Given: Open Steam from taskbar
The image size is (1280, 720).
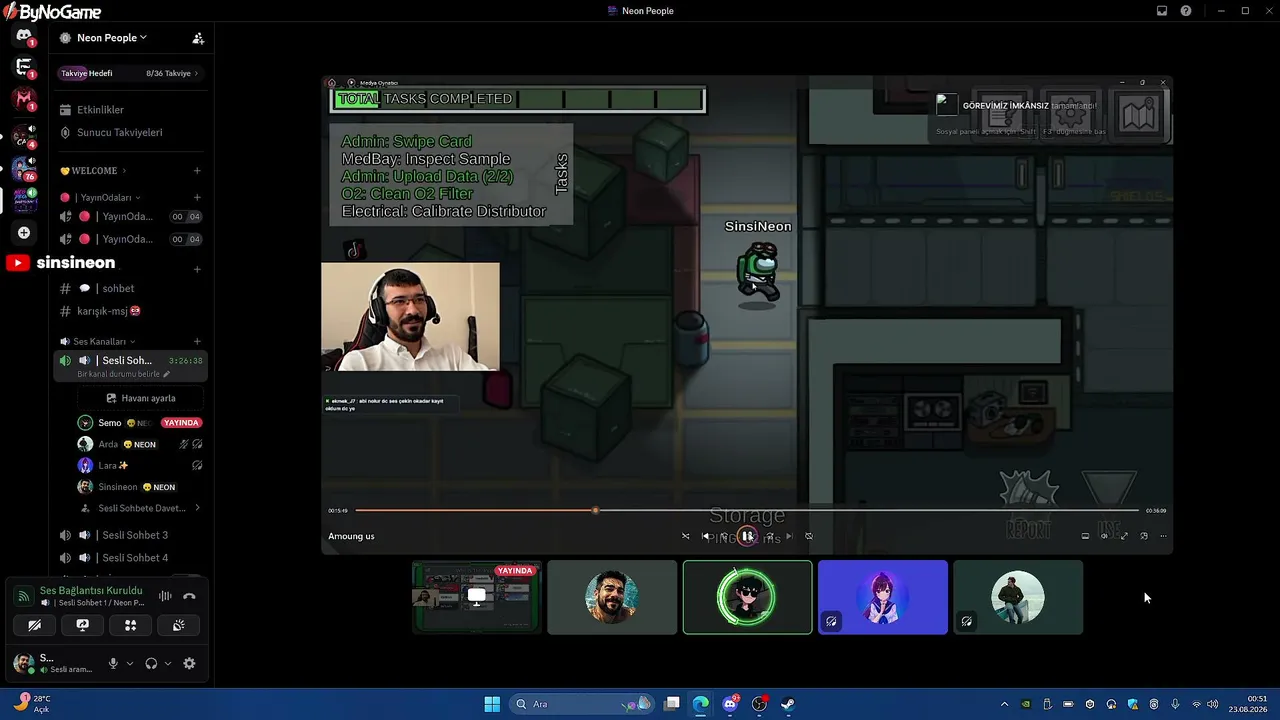Looking at the screenshot, I should point(788,704).
